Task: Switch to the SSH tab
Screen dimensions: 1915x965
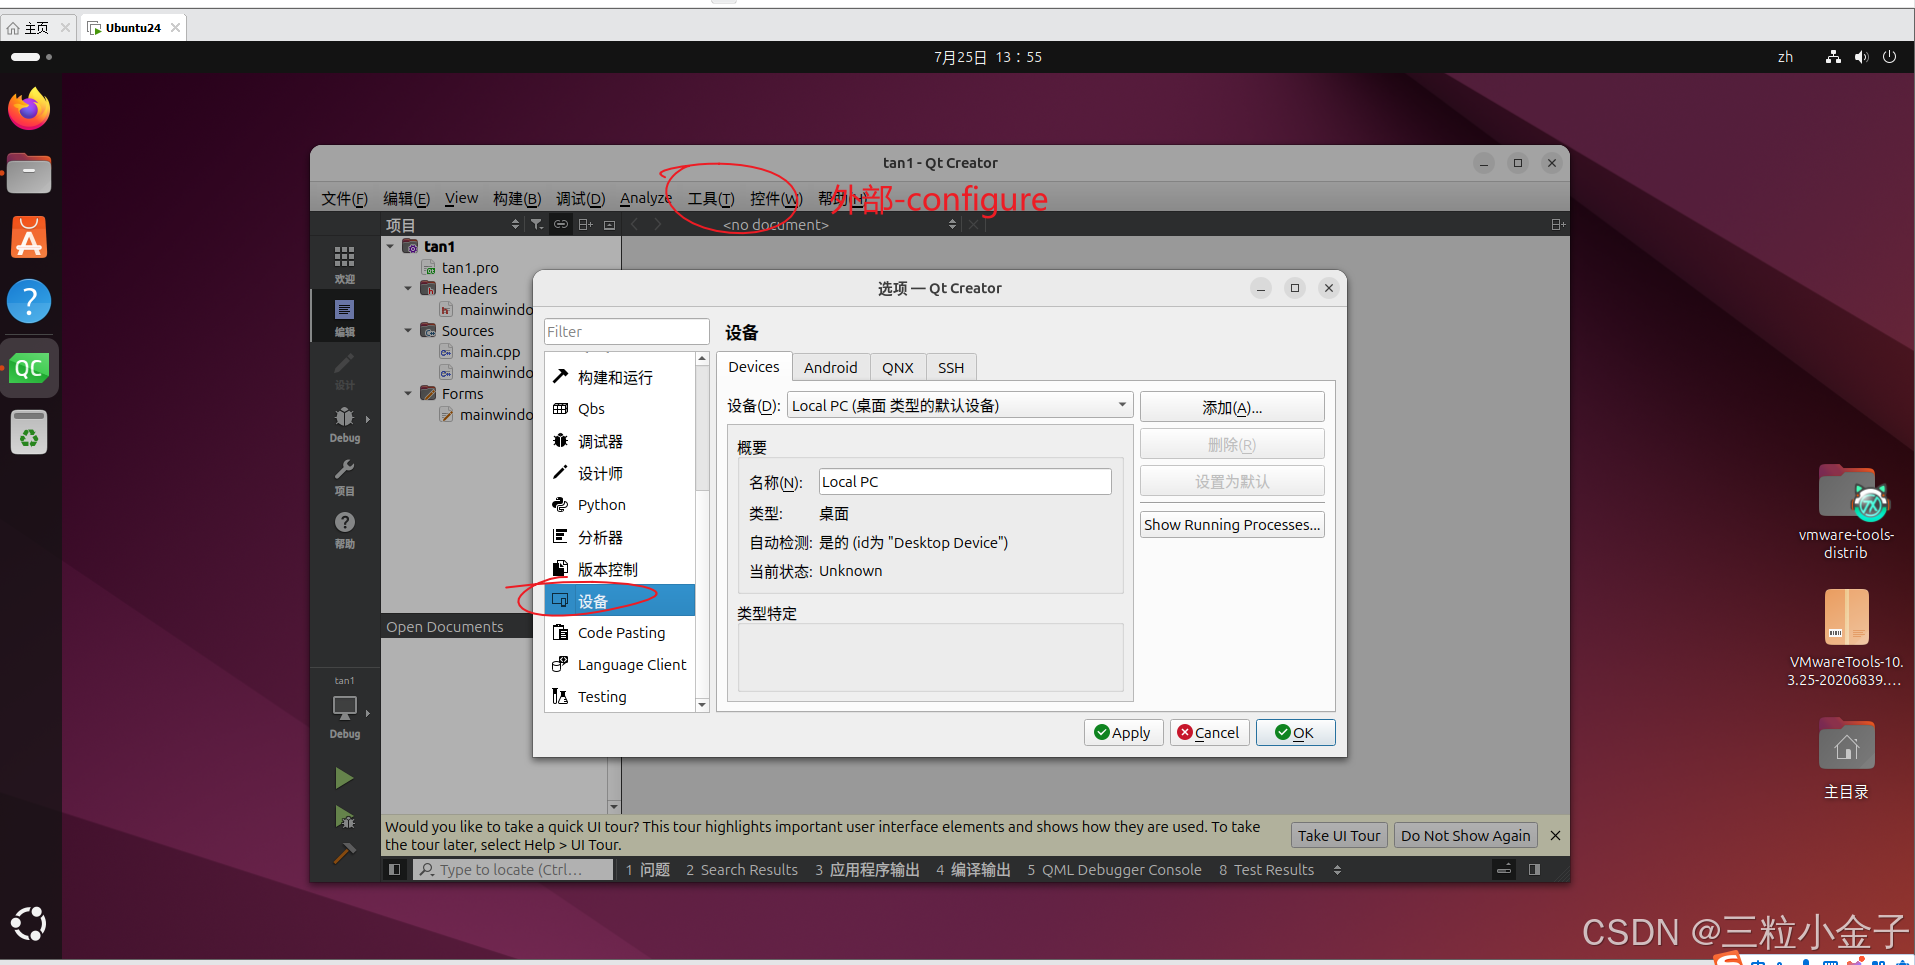Action: [x=951, y=368]
